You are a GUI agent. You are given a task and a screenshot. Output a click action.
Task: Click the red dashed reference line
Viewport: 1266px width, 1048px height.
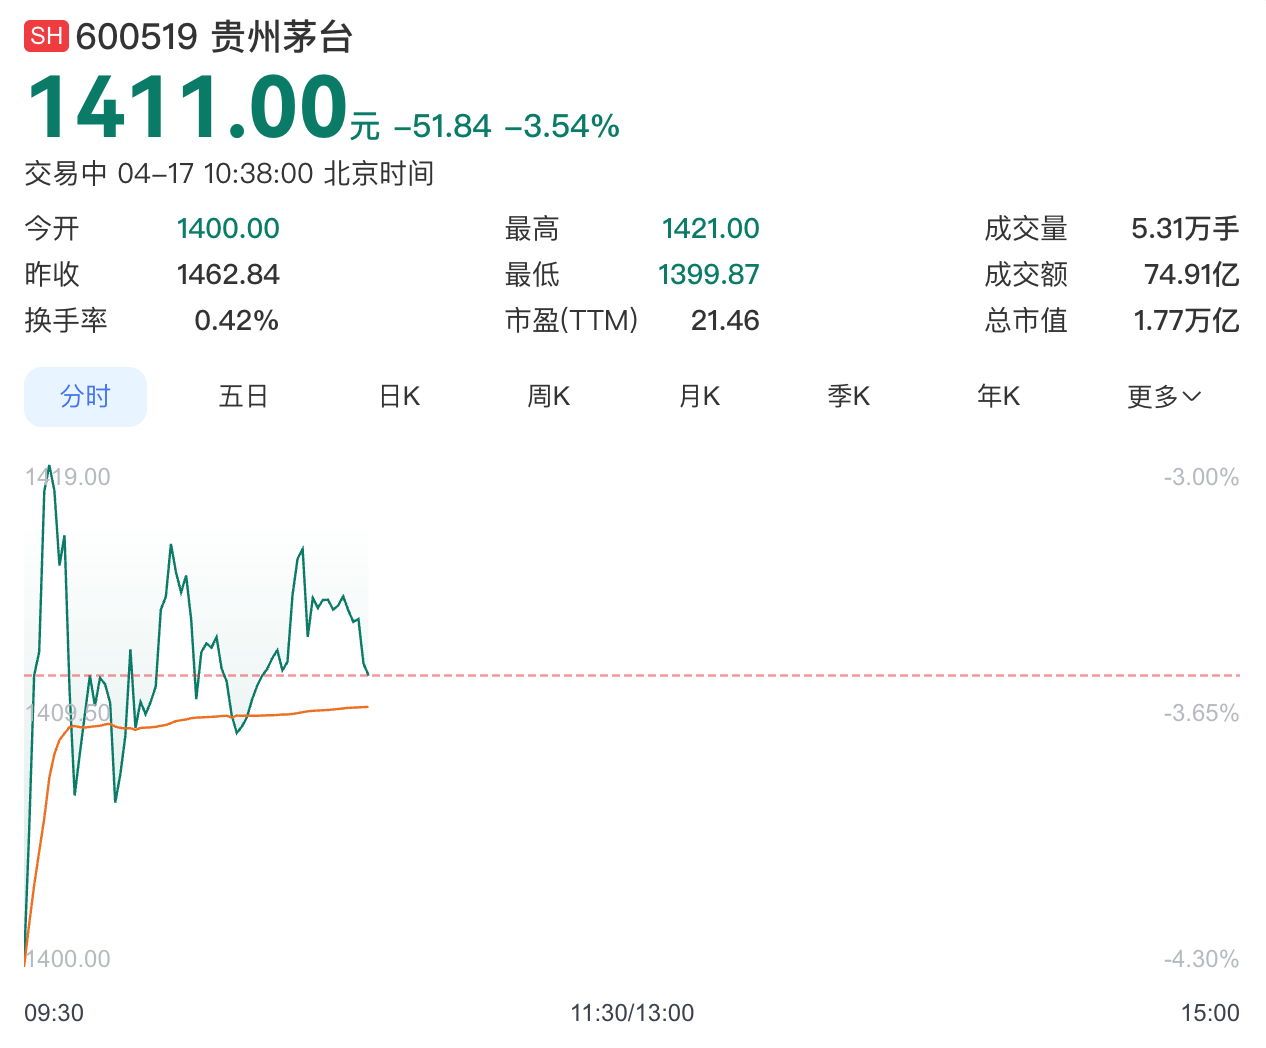click(x=800, y=676)
